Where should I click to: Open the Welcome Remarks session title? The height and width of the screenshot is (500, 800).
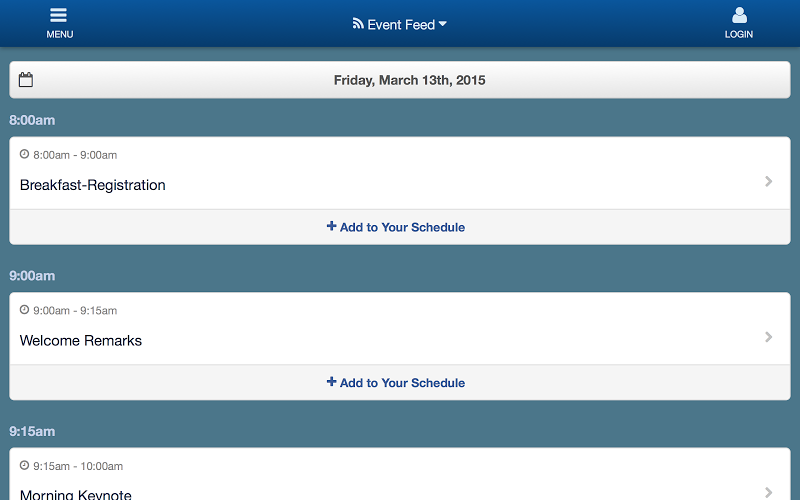(81, 341)
